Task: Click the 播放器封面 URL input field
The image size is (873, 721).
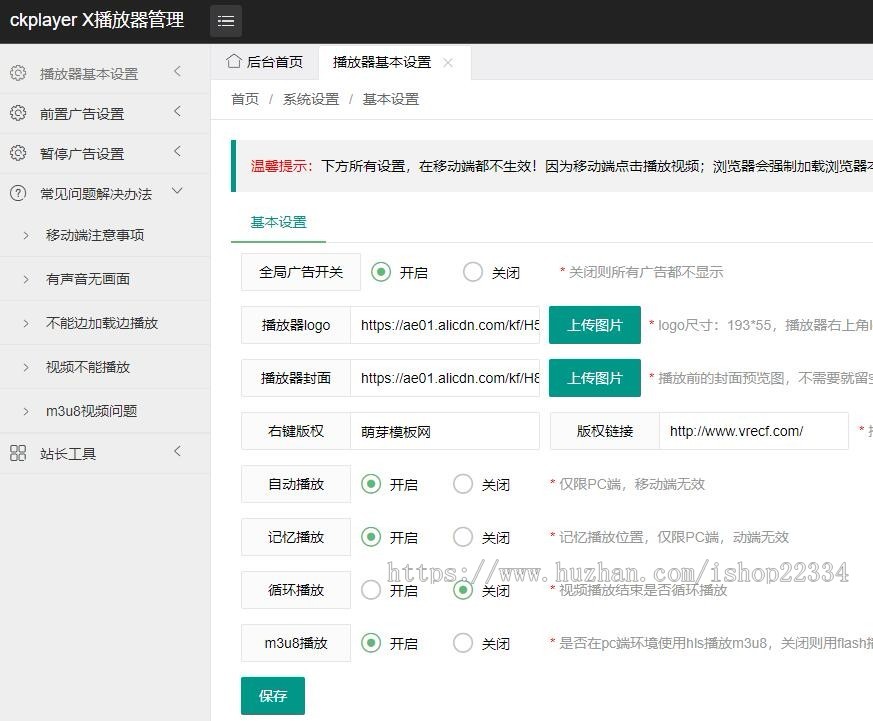Action: (x=445, y=378)
